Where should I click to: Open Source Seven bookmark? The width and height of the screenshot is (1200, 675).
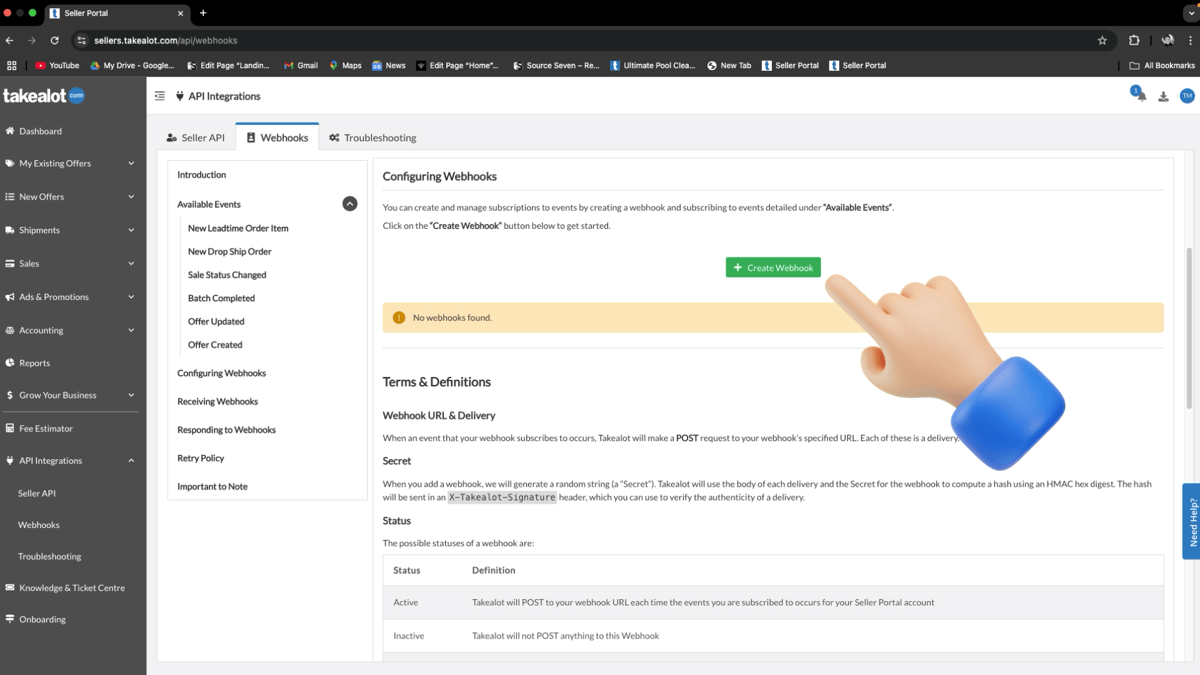[x=556, y=65]
